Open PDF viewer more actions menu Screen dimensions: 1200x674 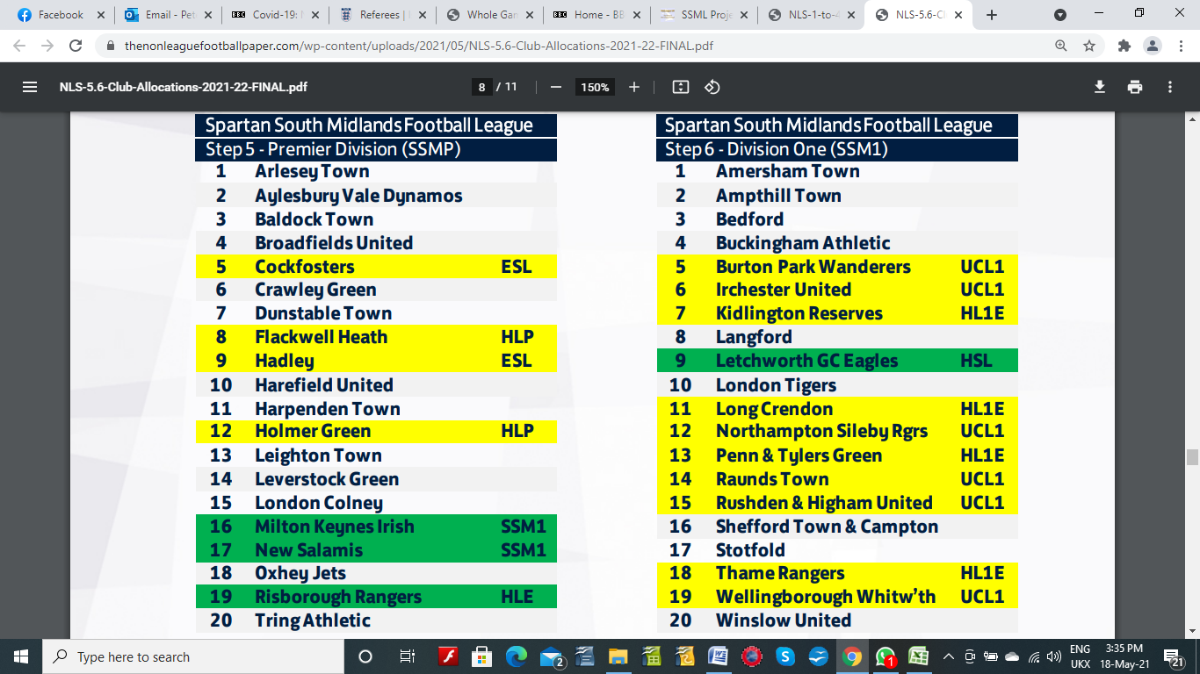1170,87
